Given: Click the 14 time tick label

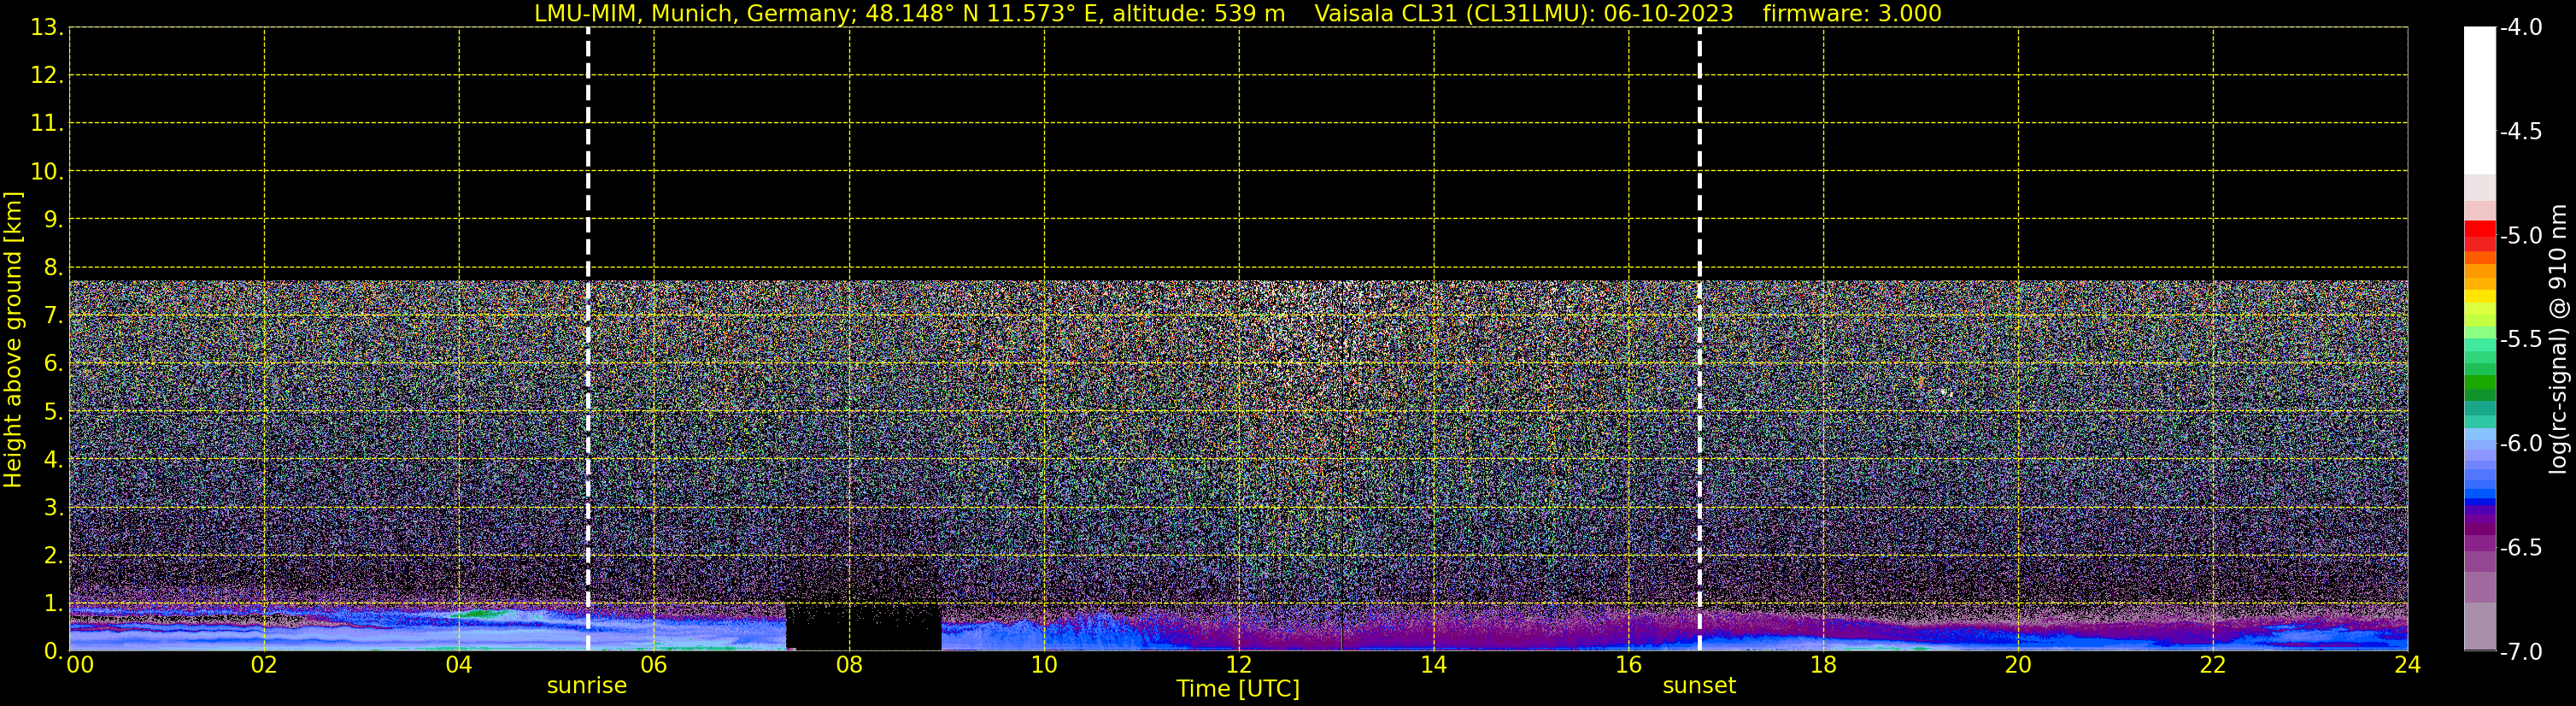Looking at the screenshot, I should (x=1434, y=665).
